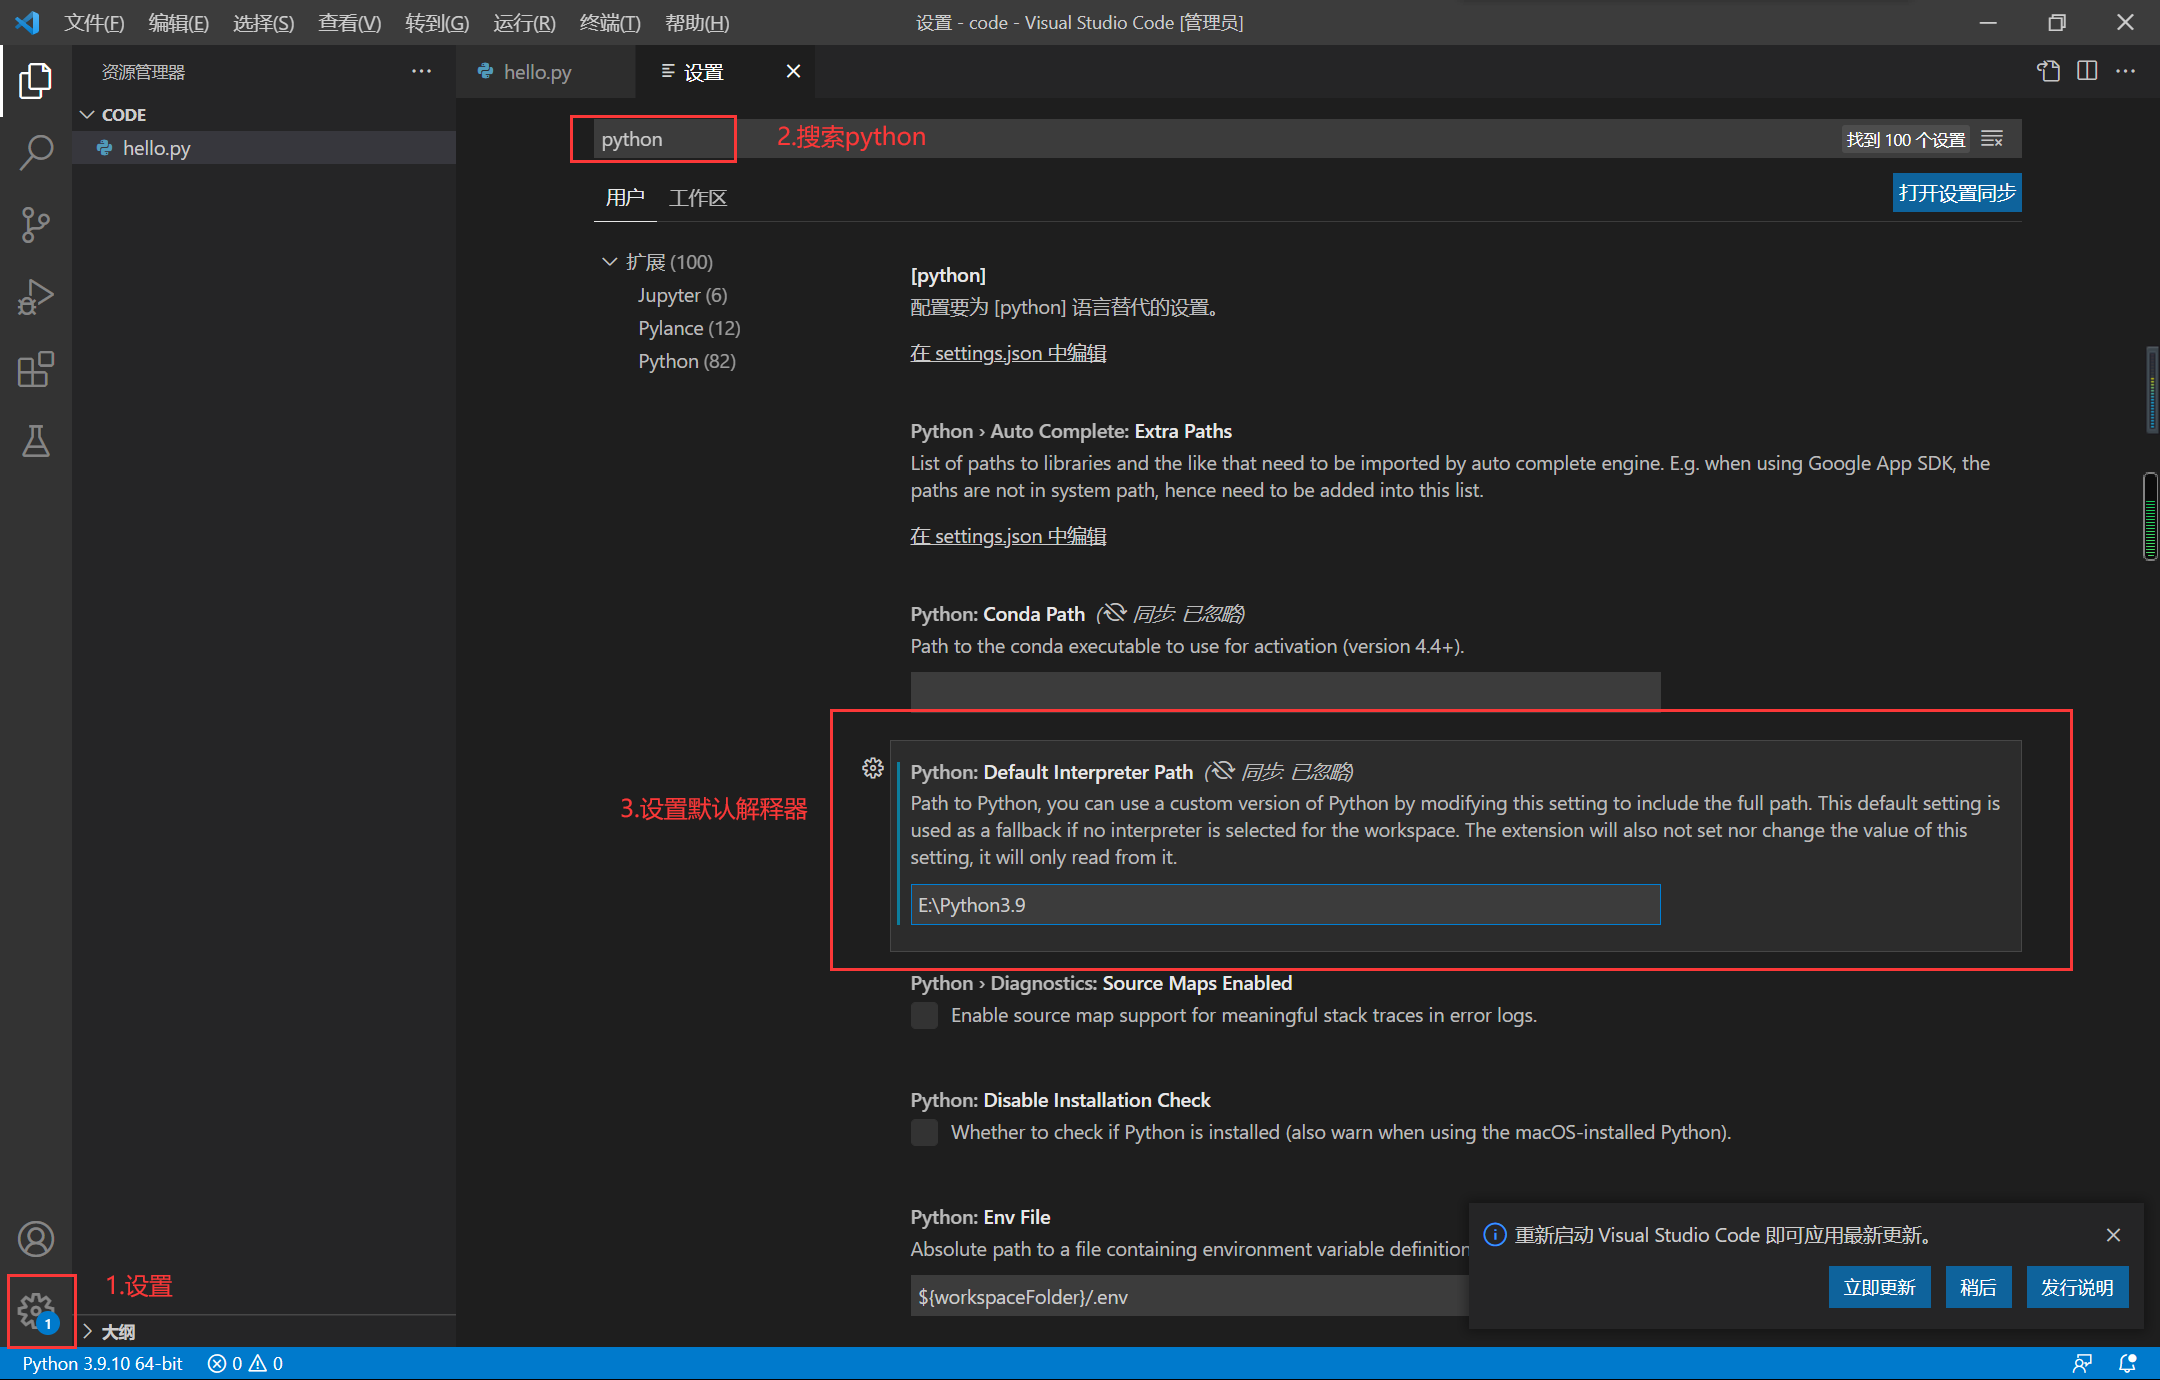The width and height of the screenshot is (2160, 1380).
Task: Open the 终端(T) menu
Action: [609, 22]
